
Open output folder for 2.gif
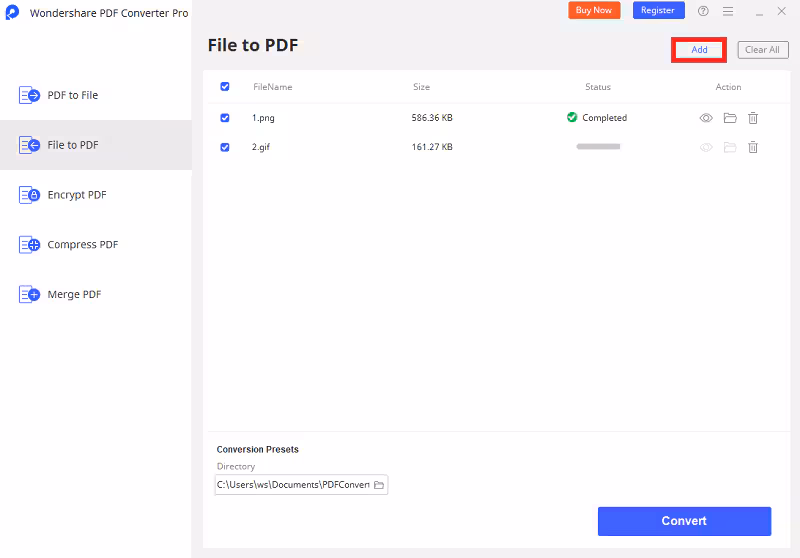click(730, 147)
